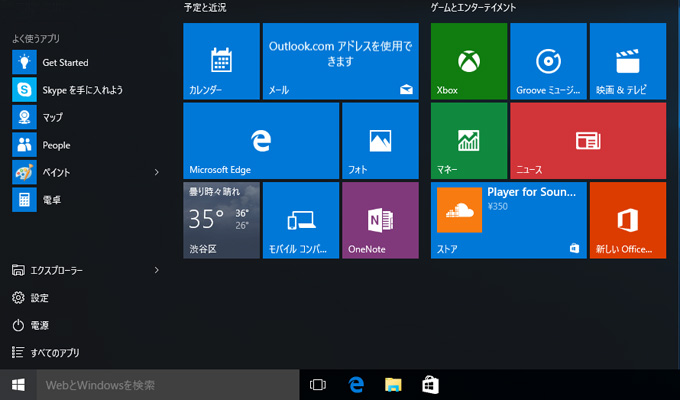Open the ニュース tile
This screenshot has height=400, width=680.
[588, 141]
